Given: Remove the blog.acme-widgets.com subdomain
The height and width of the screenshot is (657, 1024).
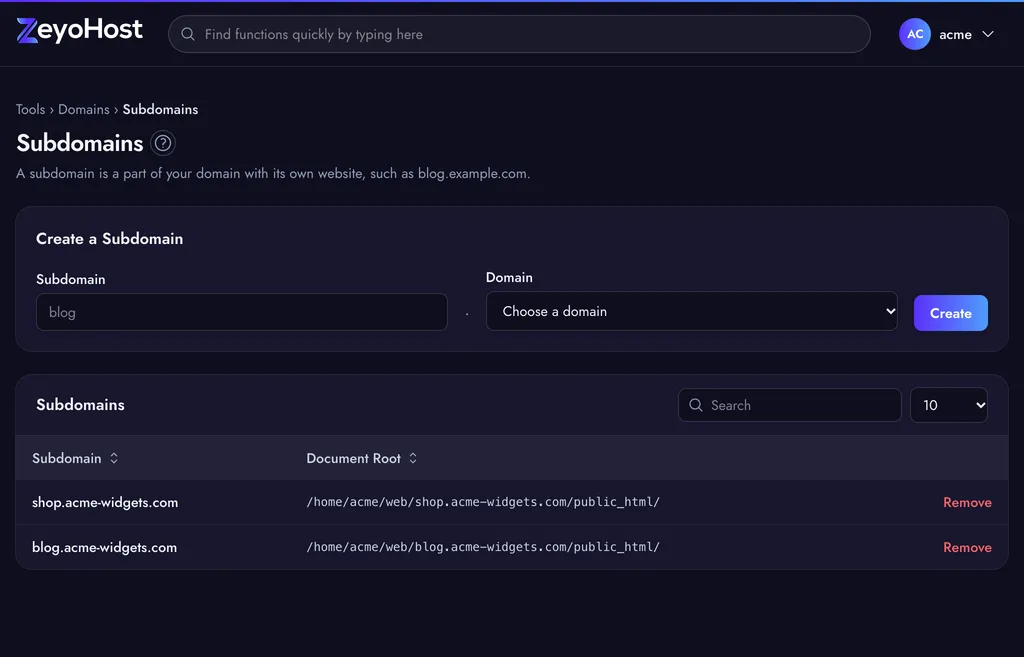Looking at the screenshot, I should click(x=967, y=547).
